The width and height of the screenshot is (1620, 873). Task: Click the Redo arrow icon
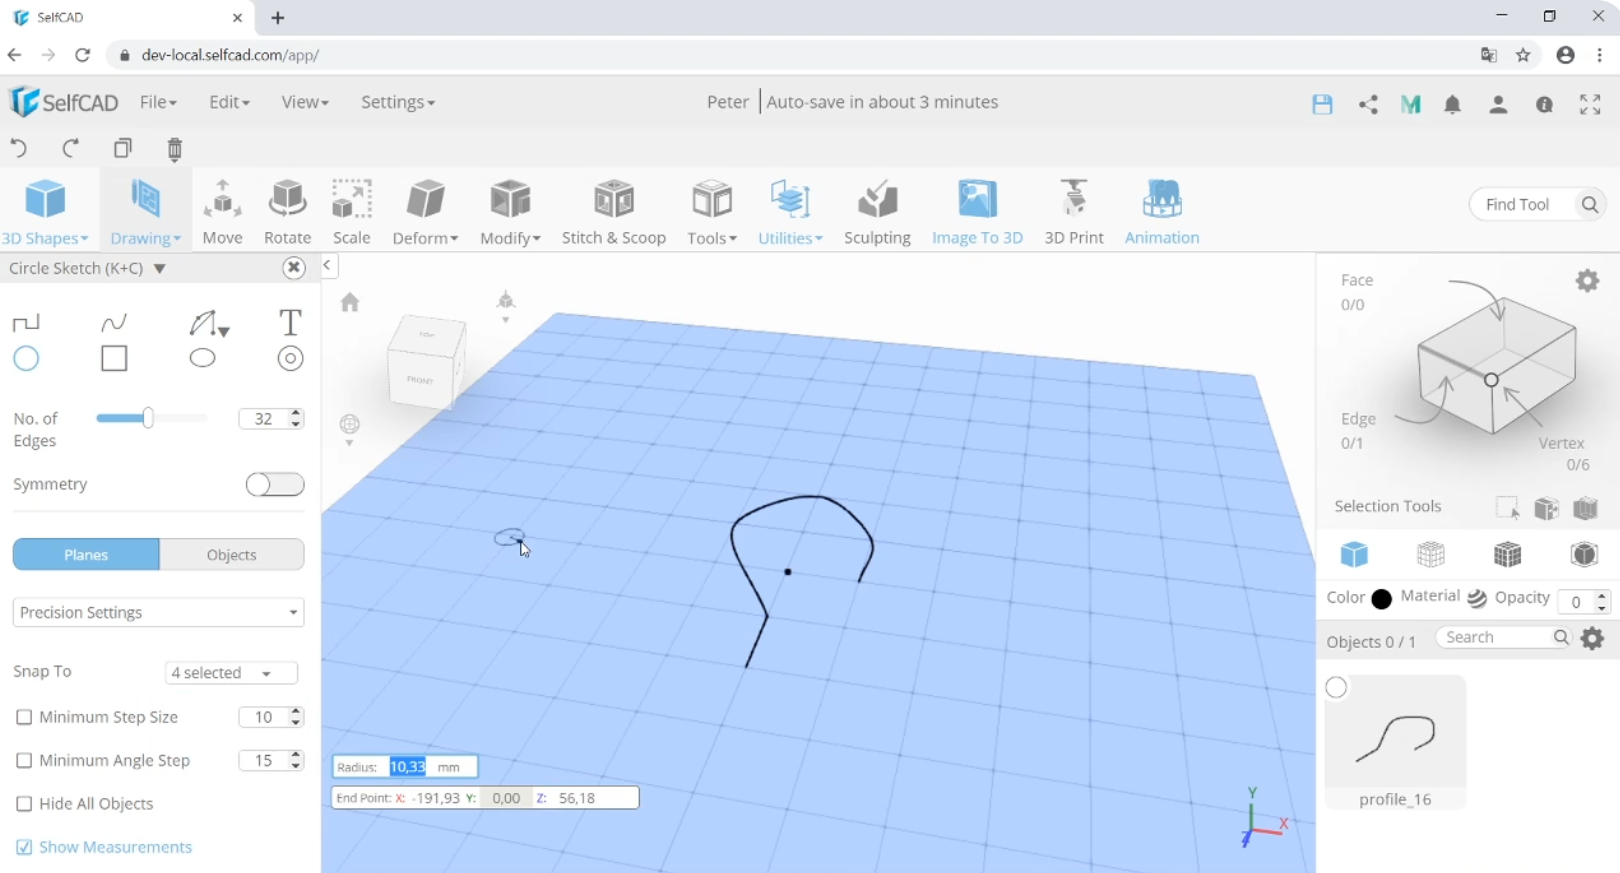[x=70, y=149]
